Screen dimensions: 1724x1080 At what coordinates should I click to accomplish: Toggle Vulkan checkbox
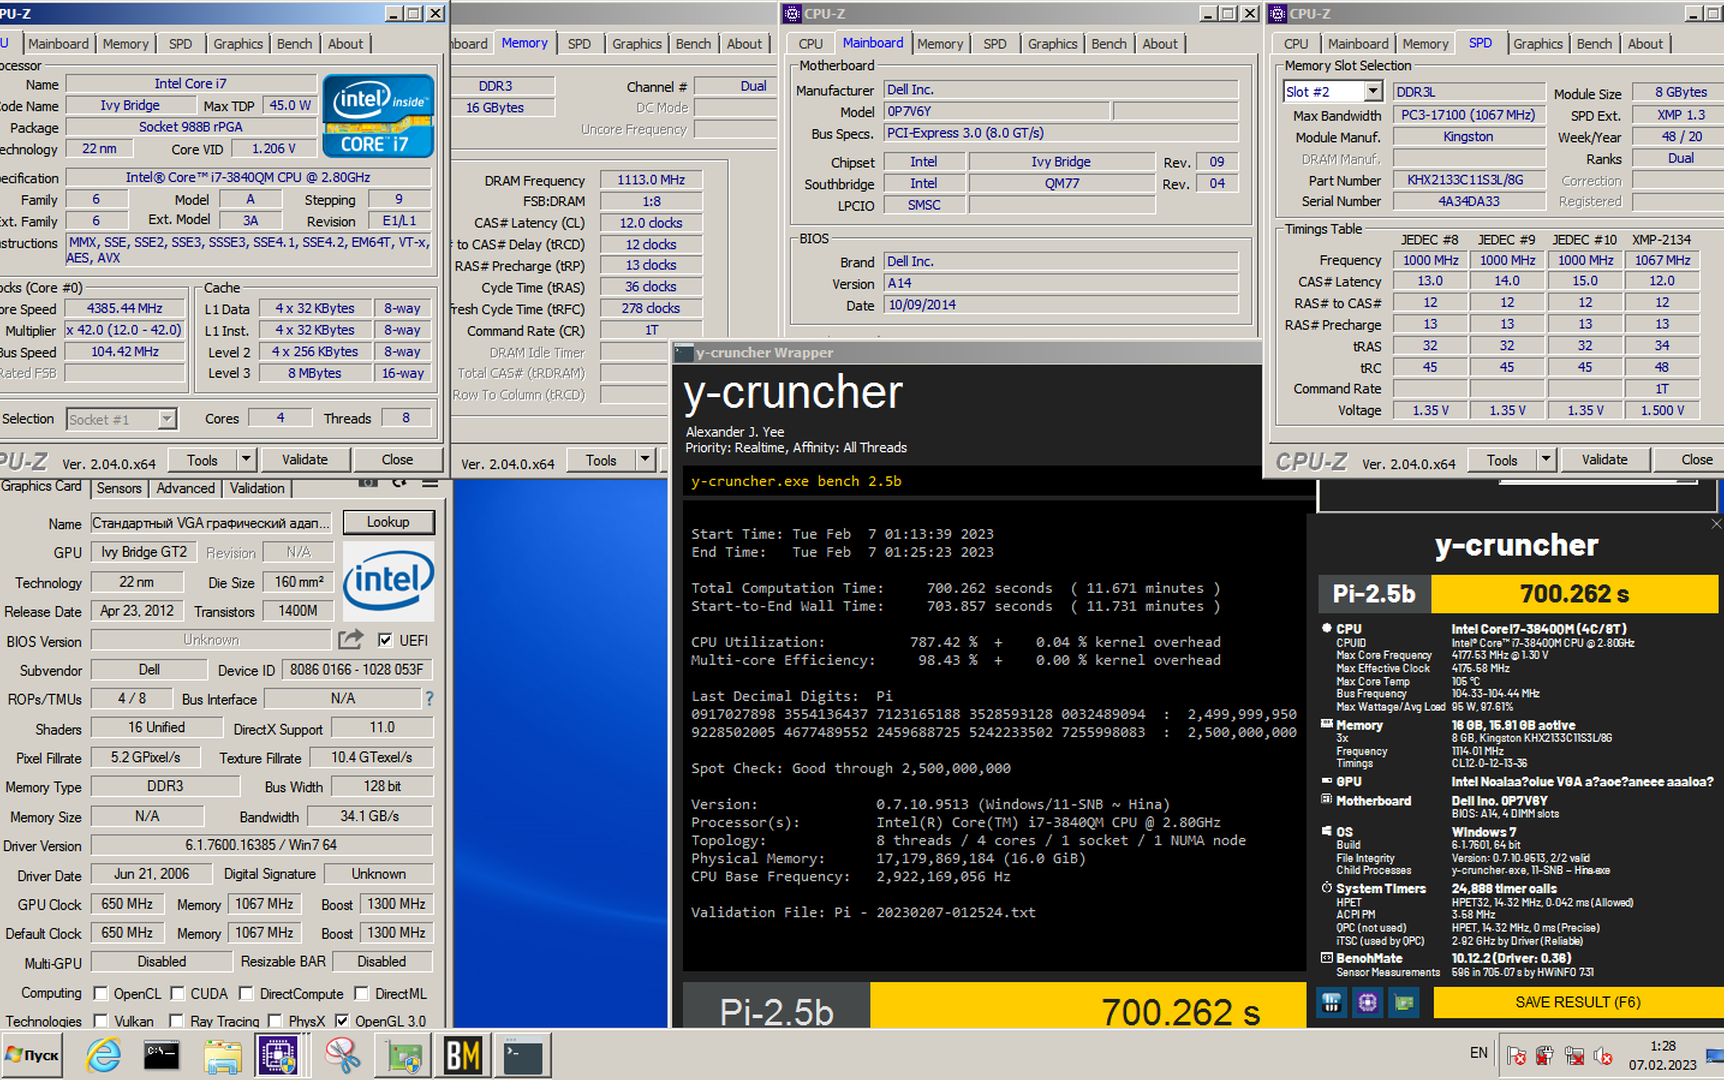coord(100,1021)
